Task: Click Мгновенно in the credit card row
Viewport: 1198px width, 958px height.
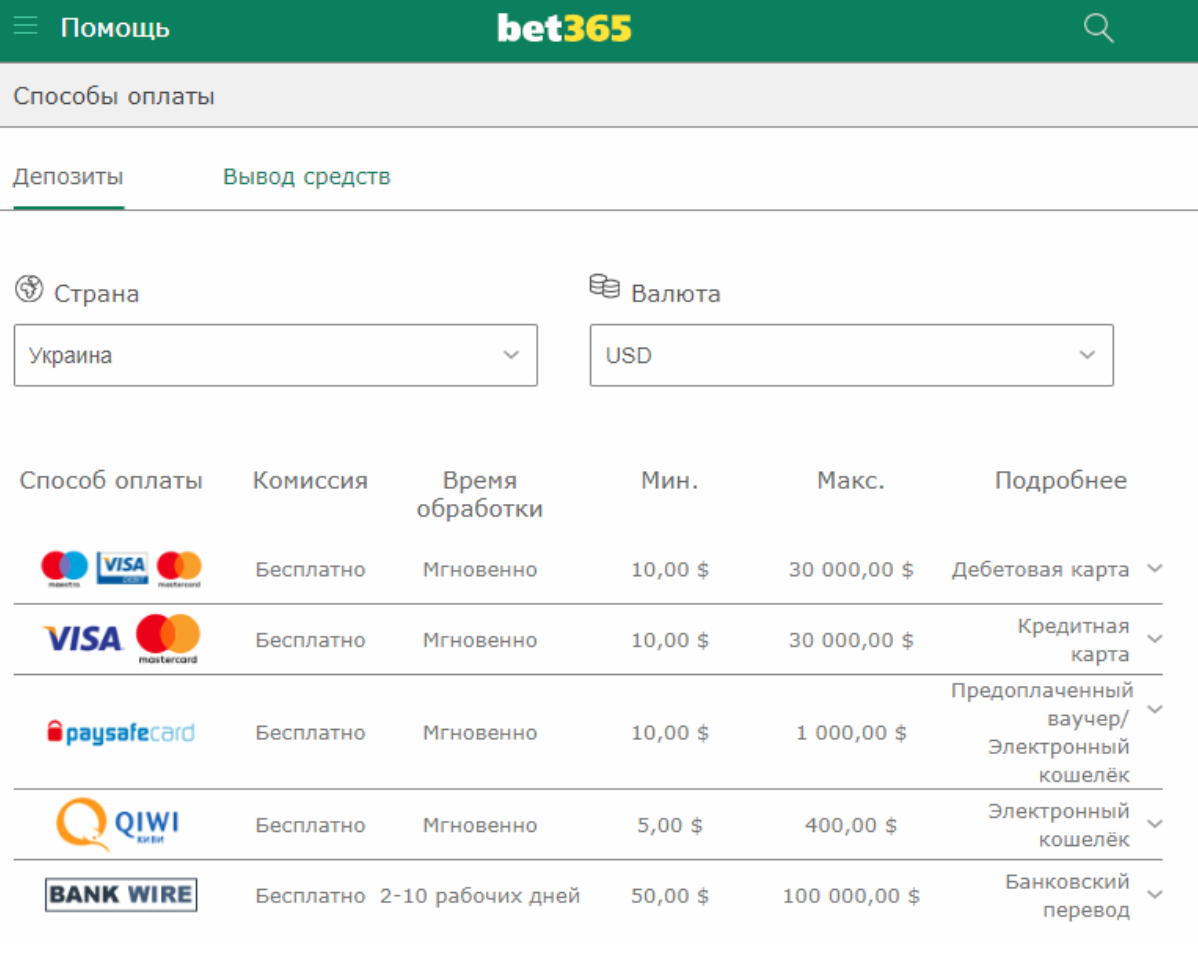Action: tap(480, 640)
